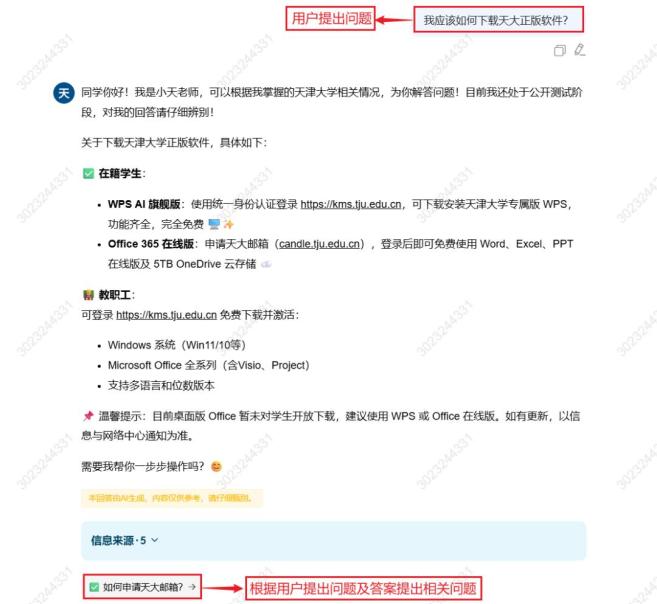
Task: Click the yellow AI-generated disclaimer banner
Action: point(172,498)
